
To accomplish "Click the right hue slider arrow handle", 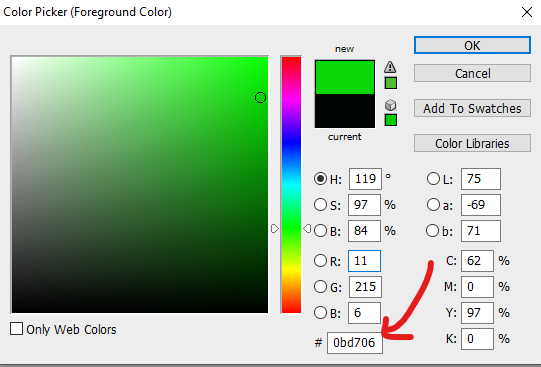I will [307, 228].
